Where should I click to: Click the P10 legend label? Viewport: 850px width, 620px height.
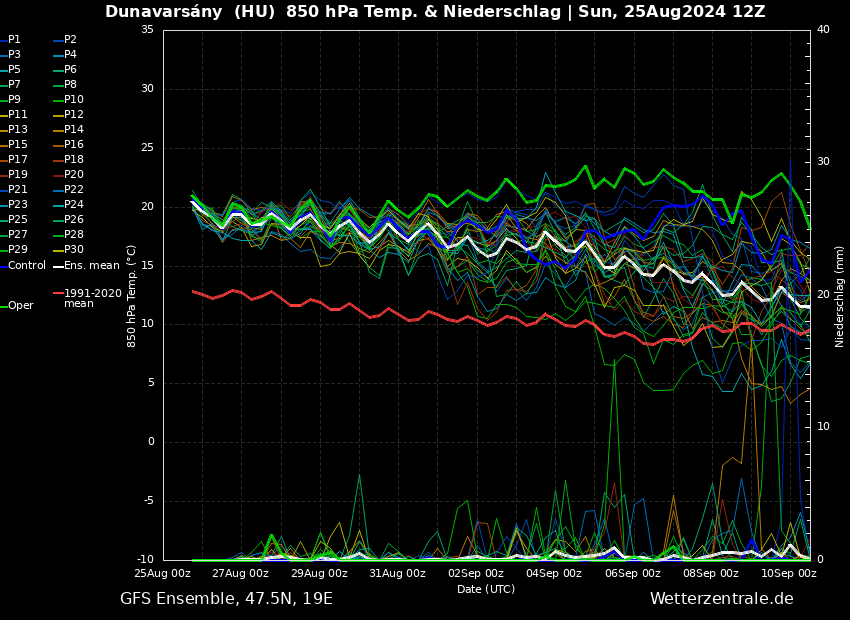tap(74, 100)
